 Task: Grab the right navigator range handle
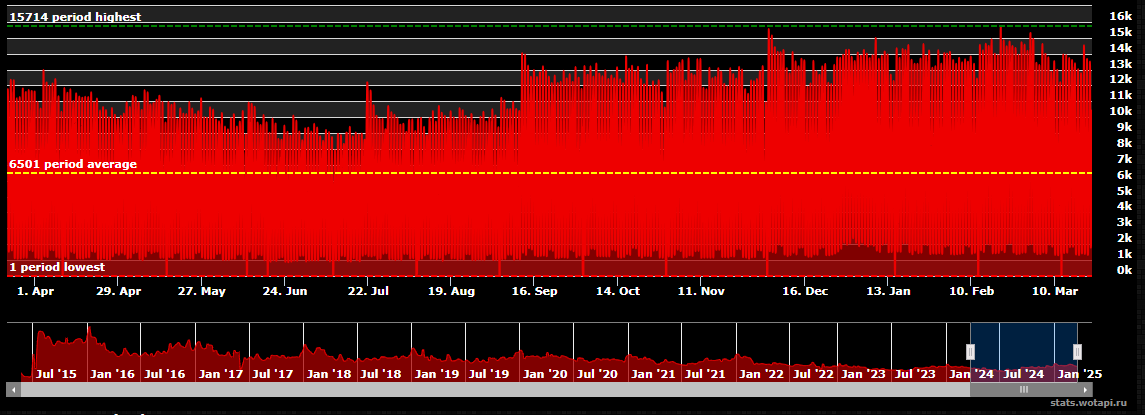1077,351
